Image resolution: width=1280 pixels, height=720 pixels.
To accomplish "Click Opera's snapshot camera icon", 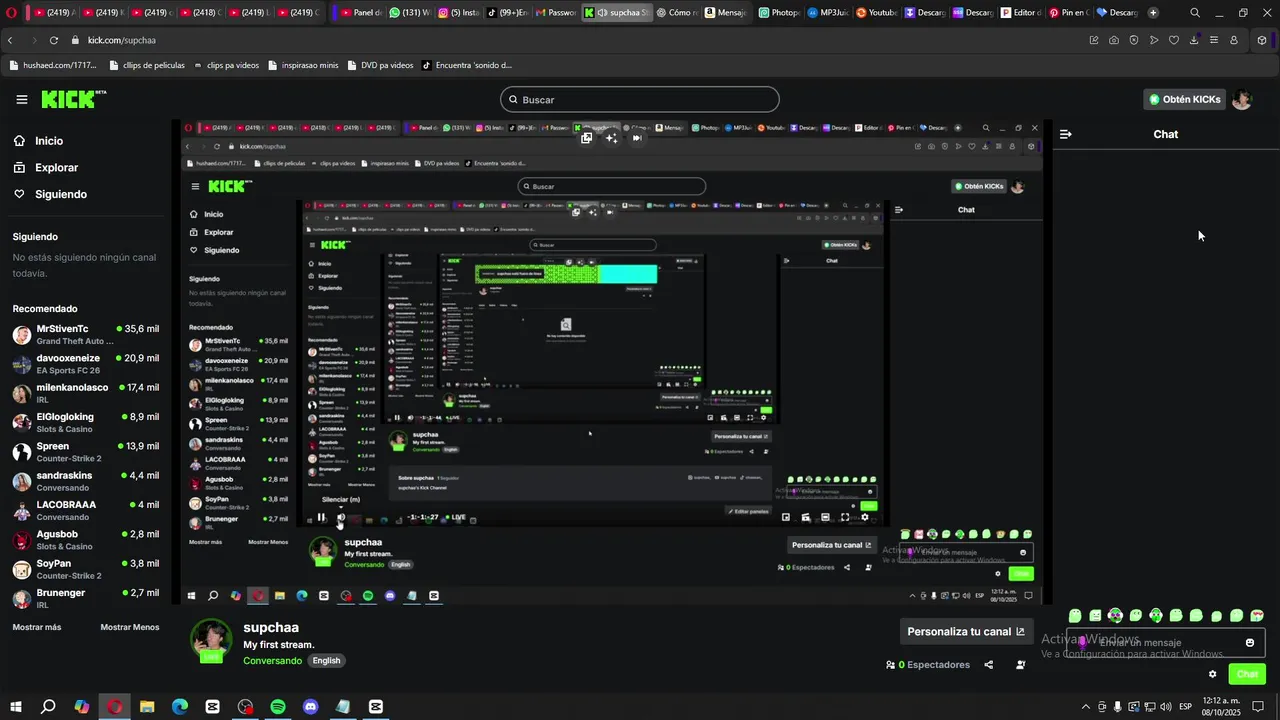I will [1114, 40].
